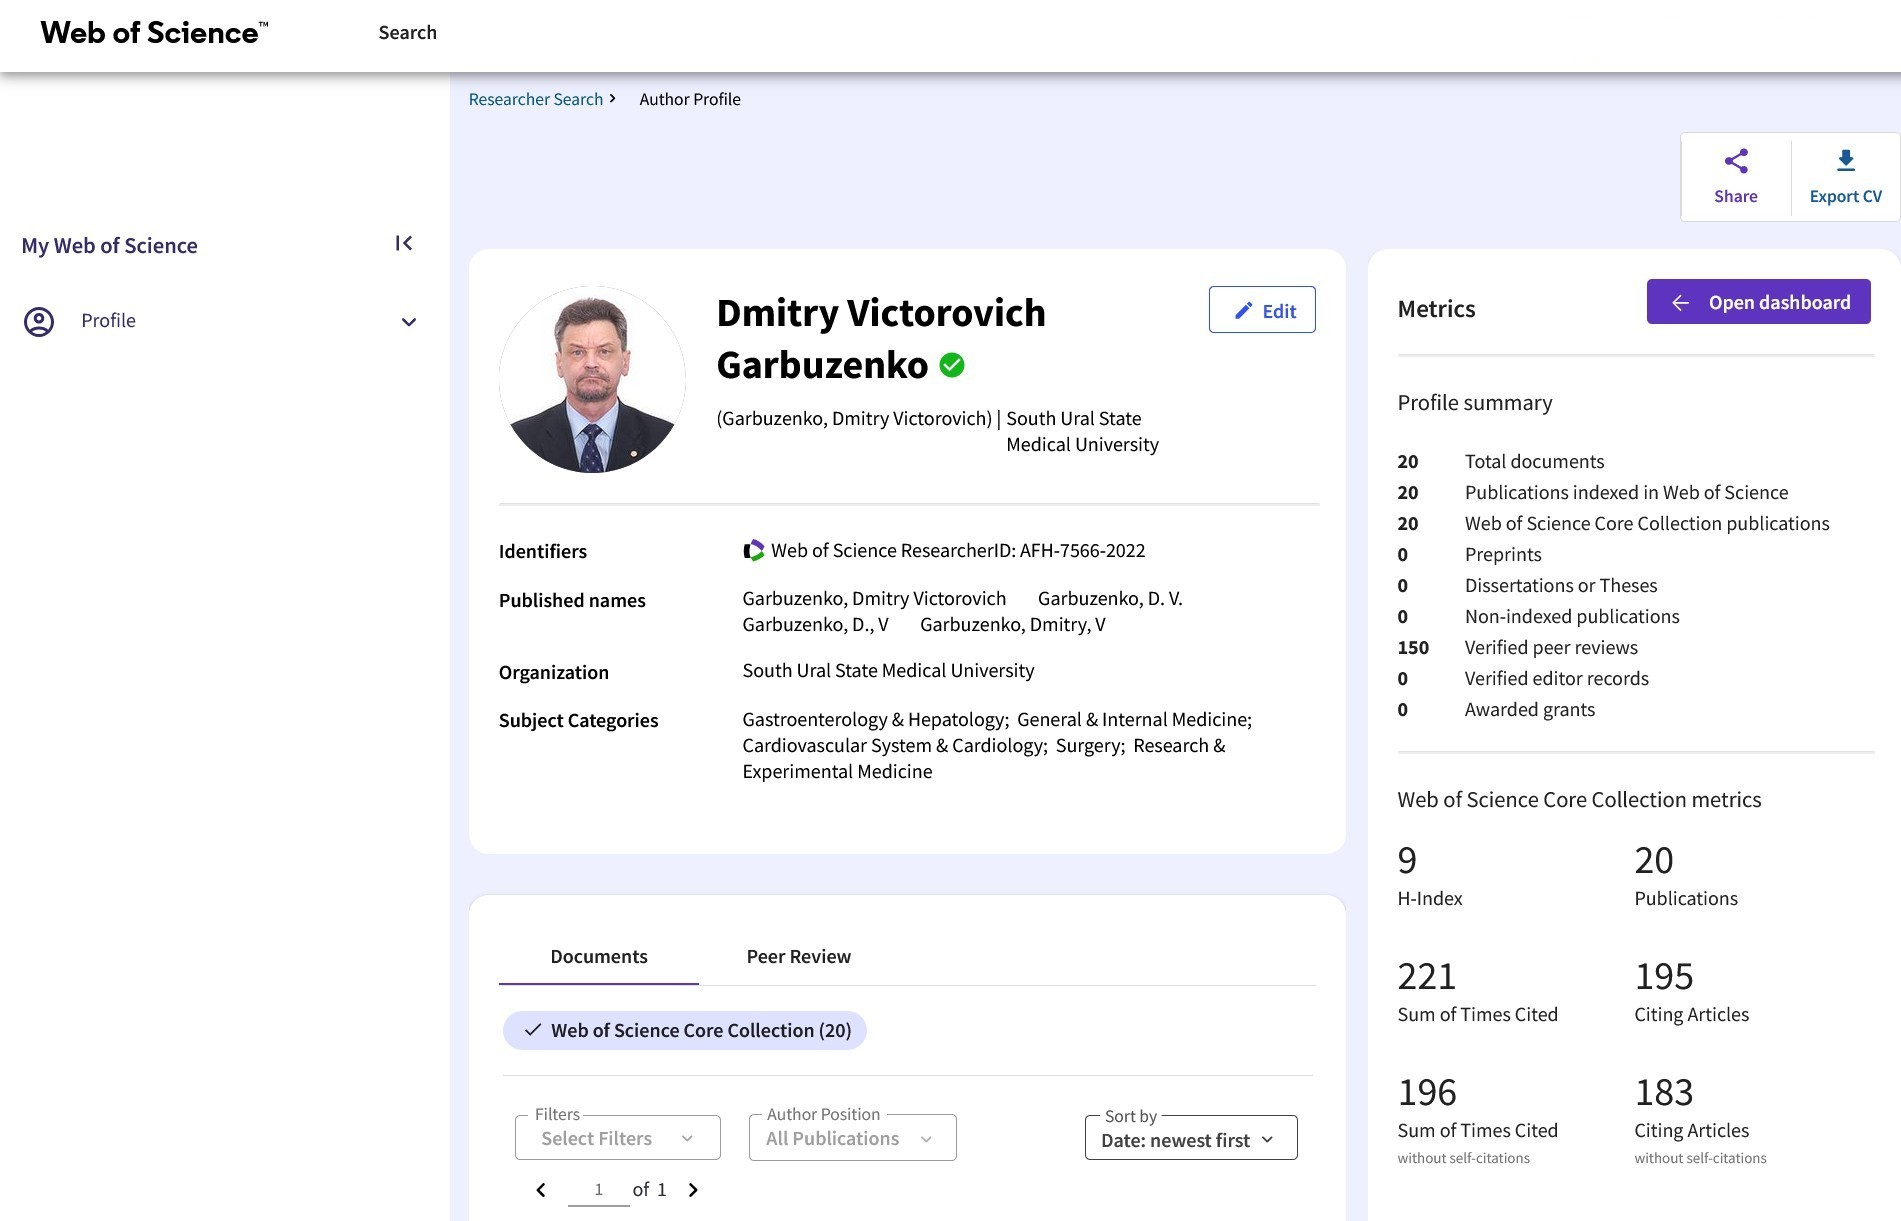Click the published name Garbuzenko, Dmitry, V
This screenshot has width=1901, height=1221.
tap(1013, 625)
